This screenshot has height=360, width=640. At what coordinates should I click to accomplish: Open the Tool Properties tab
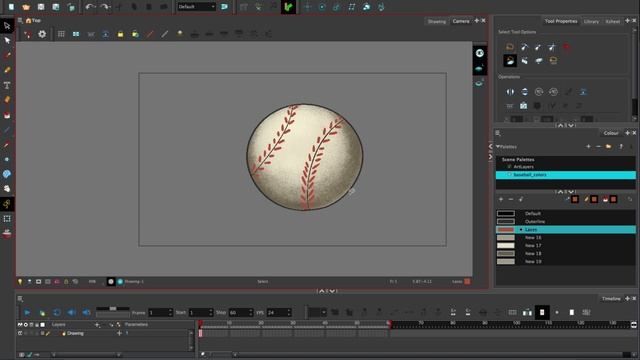point(561,21)
